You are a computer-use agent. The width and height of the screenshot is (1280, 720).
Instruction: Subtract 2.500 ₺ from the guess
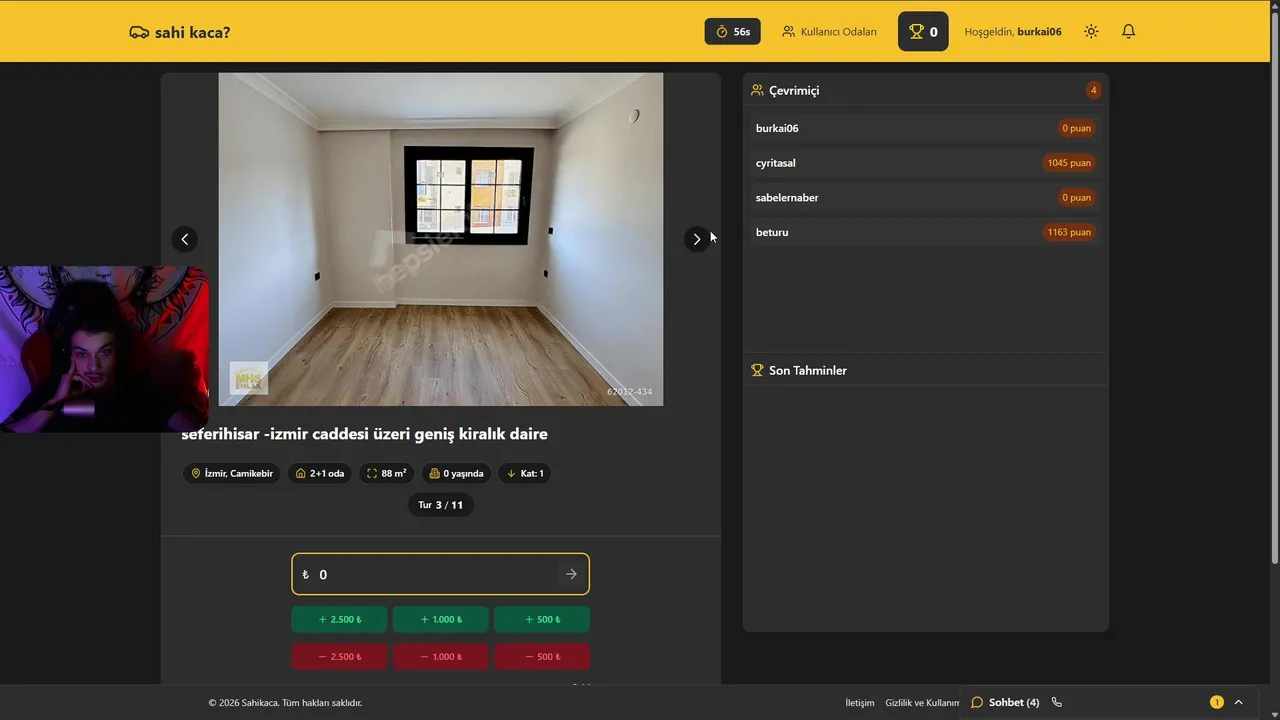coord(340,657)
